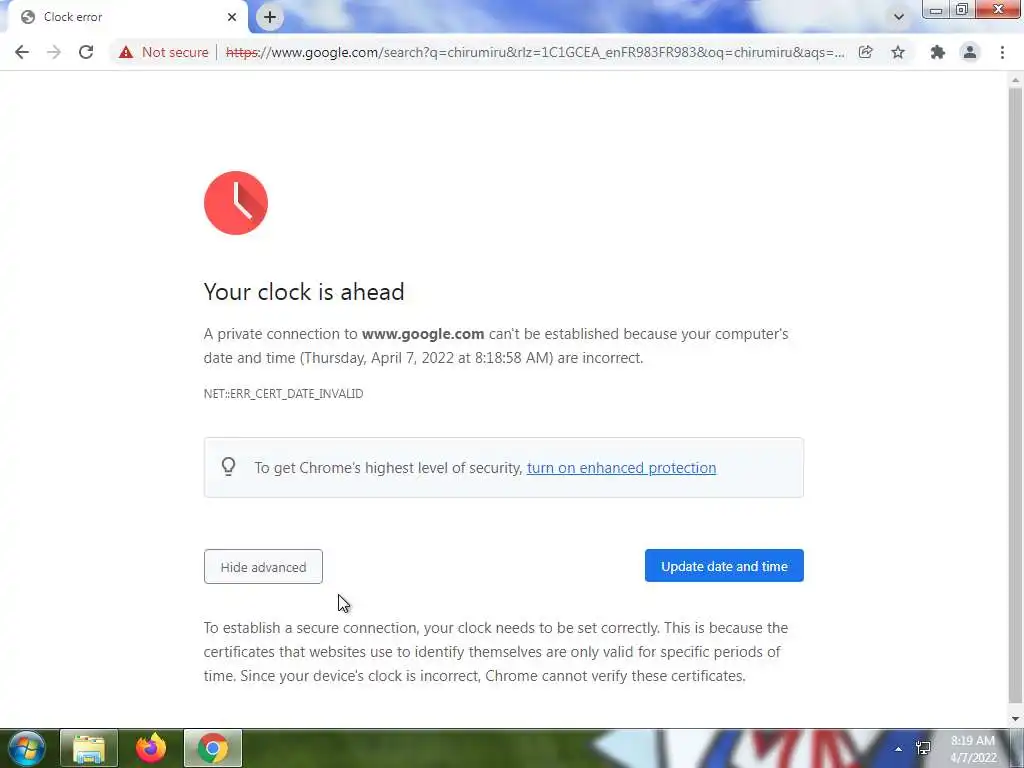Open a new tab with plus button

click(x=270, y=17)
